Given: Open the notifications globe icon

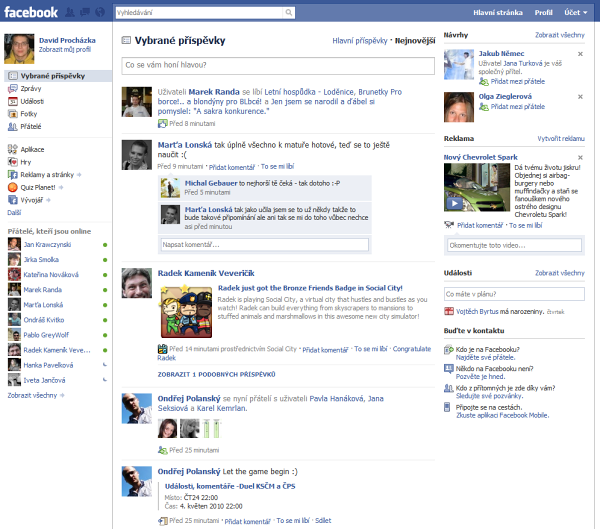Looking at the screenshot, I should pyautogui.click(x=99, y=12).
